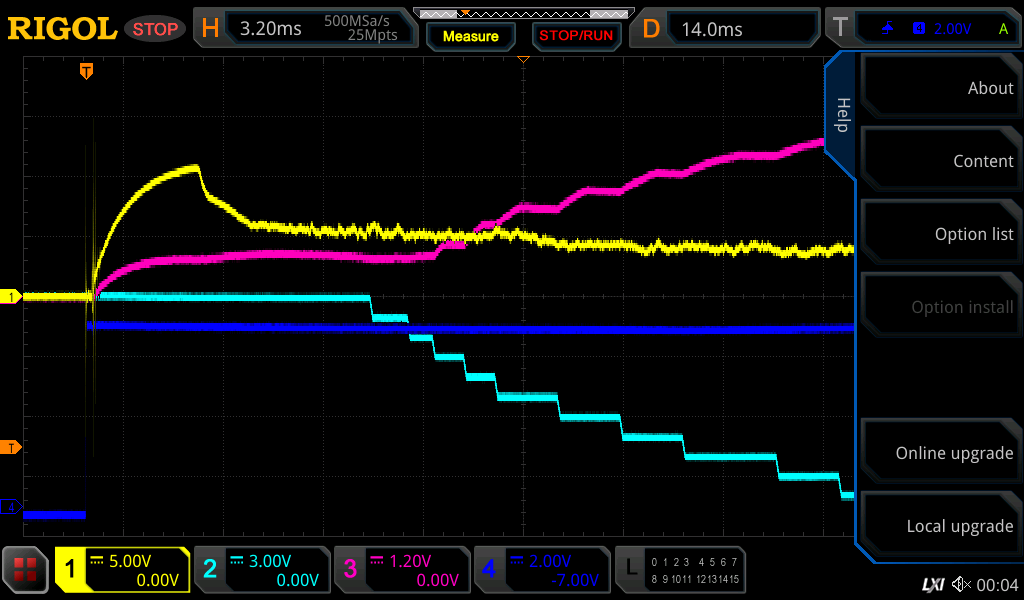1024x600 pixels.
Task: Open the function navigation grid icon
Action: (x=26, y=570)
